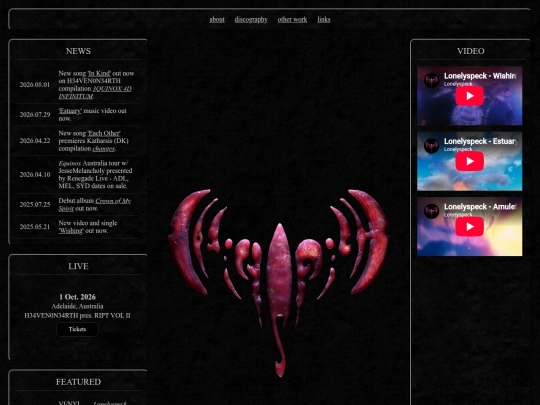
Task: Click the channel avatar on Amulet video
Action: point(431,211)
